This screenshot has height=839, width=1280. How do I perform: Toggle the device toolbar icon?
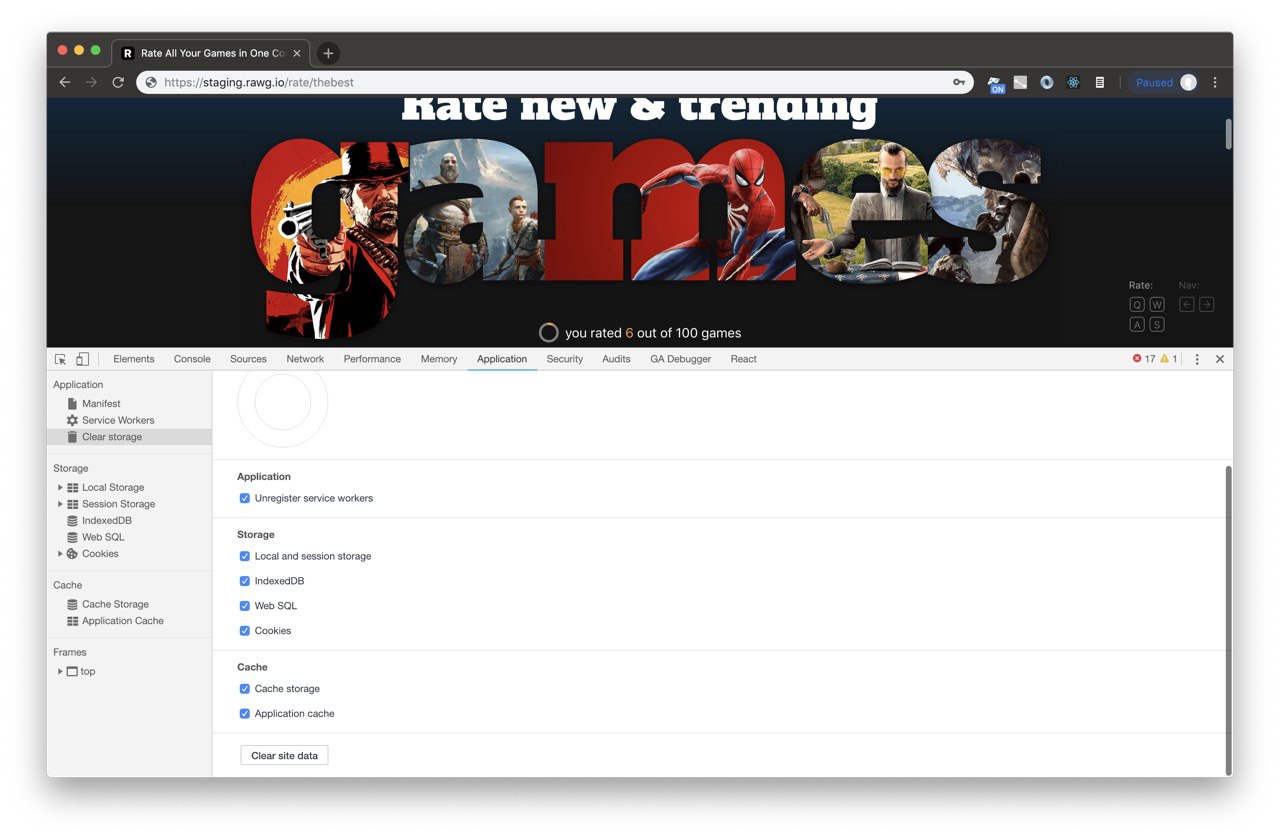click(x=83, y=359)
